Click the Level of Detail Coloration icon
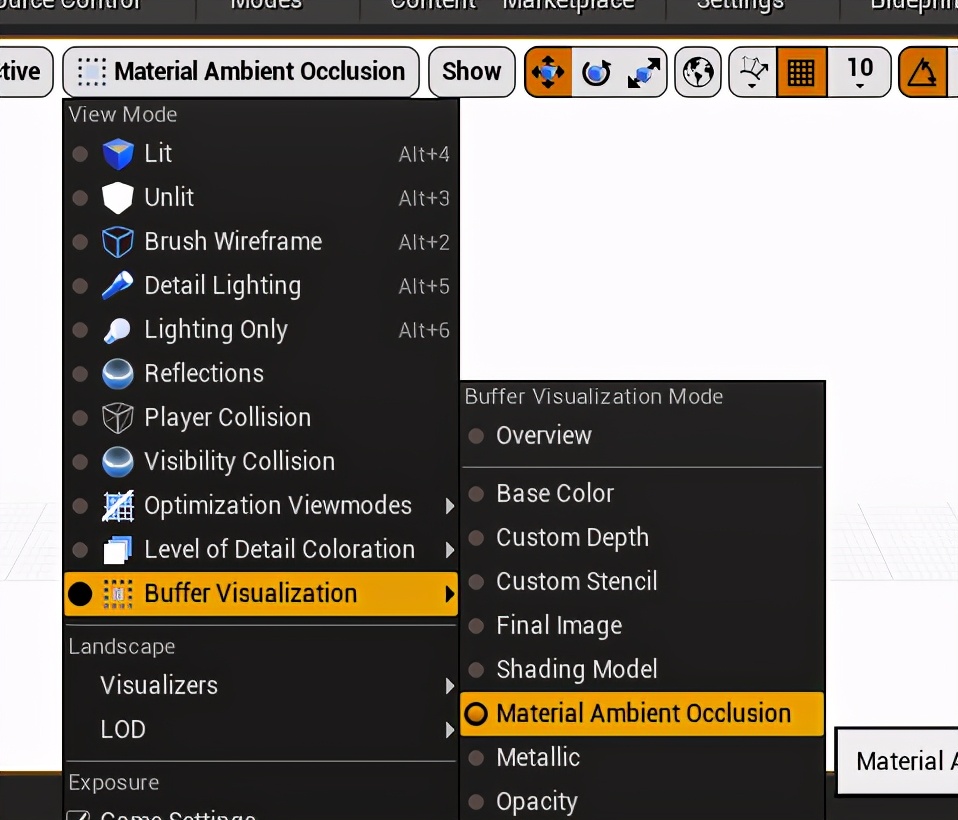This screenshot has width=958, height=820. tap(118, 549)
